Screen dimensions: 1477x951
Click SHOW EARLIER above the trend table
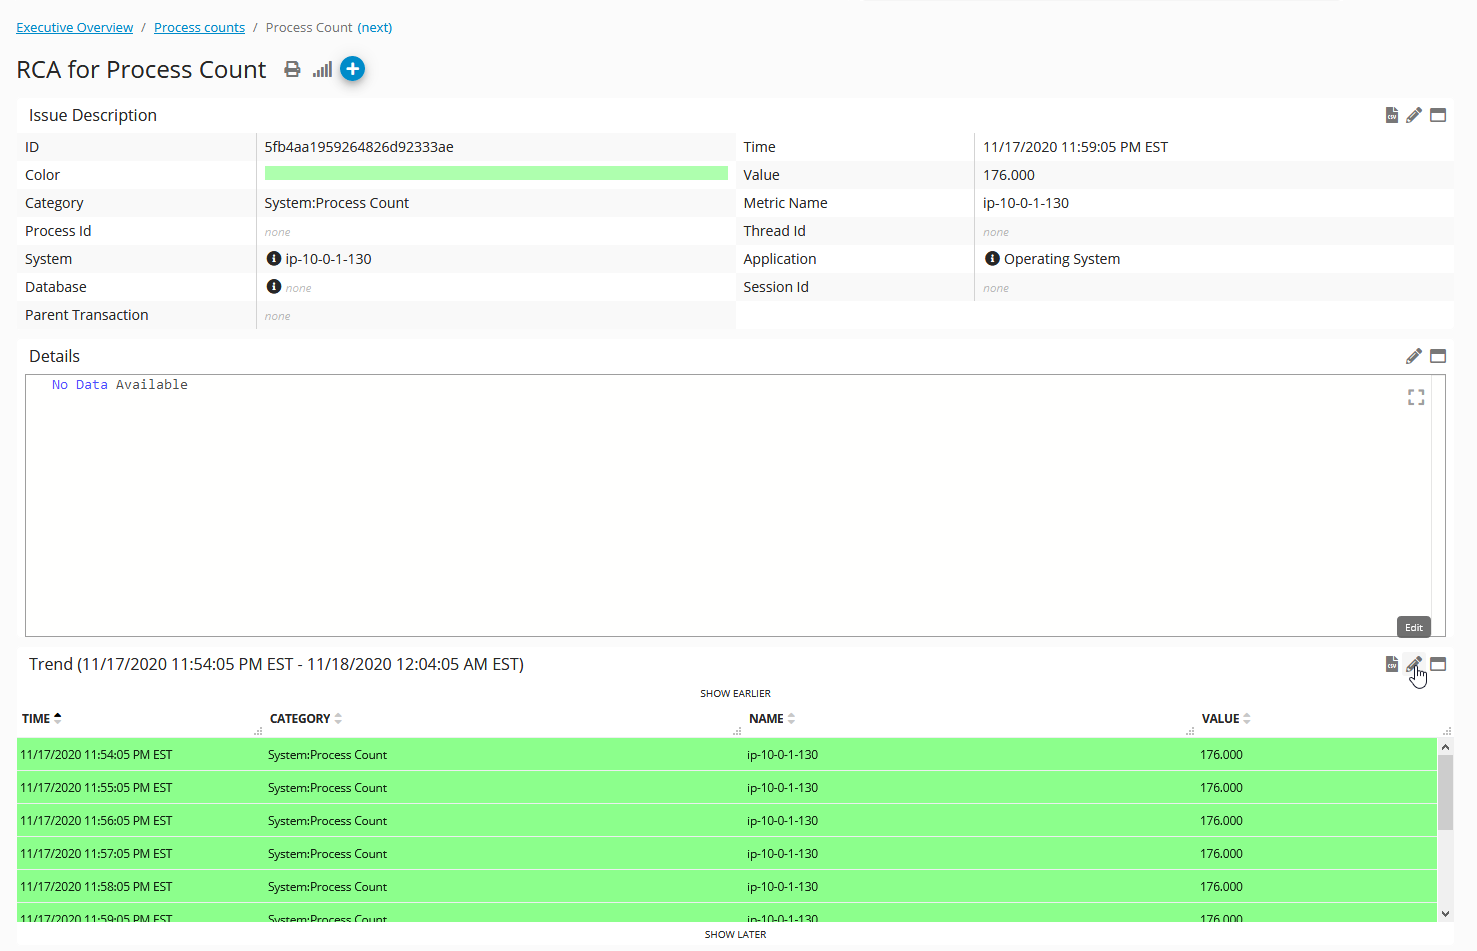735,694
